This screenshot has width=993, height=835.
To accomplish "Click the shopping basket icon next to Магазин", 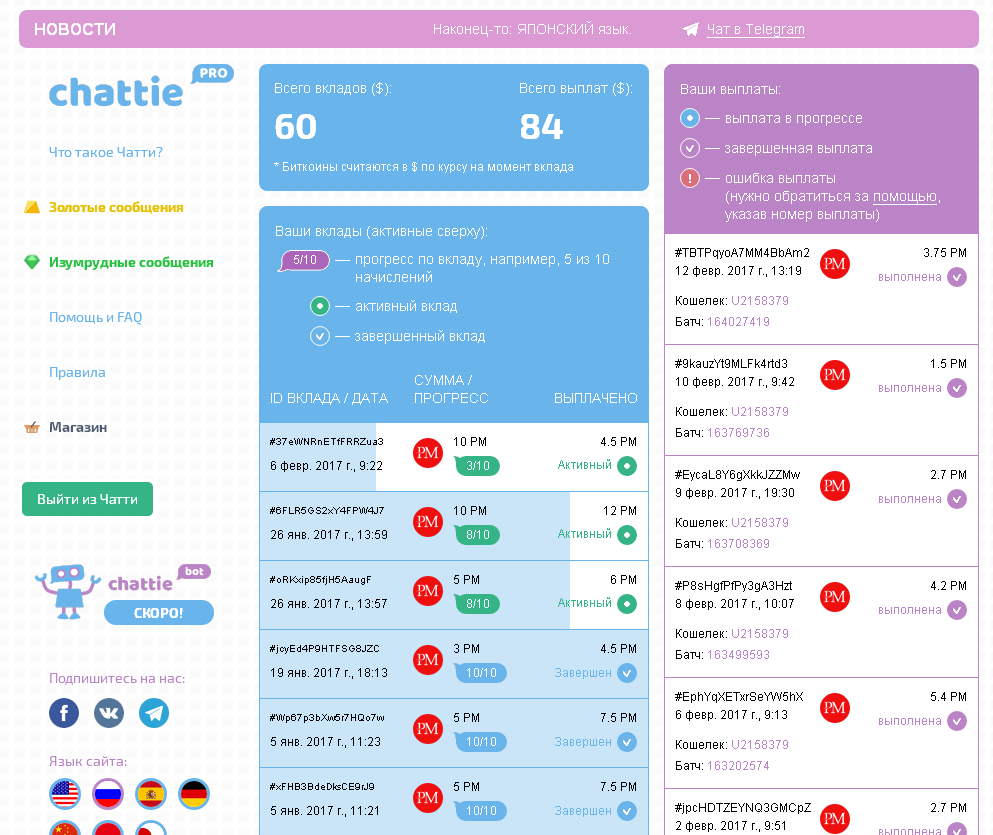I will [x=32, y=427].
